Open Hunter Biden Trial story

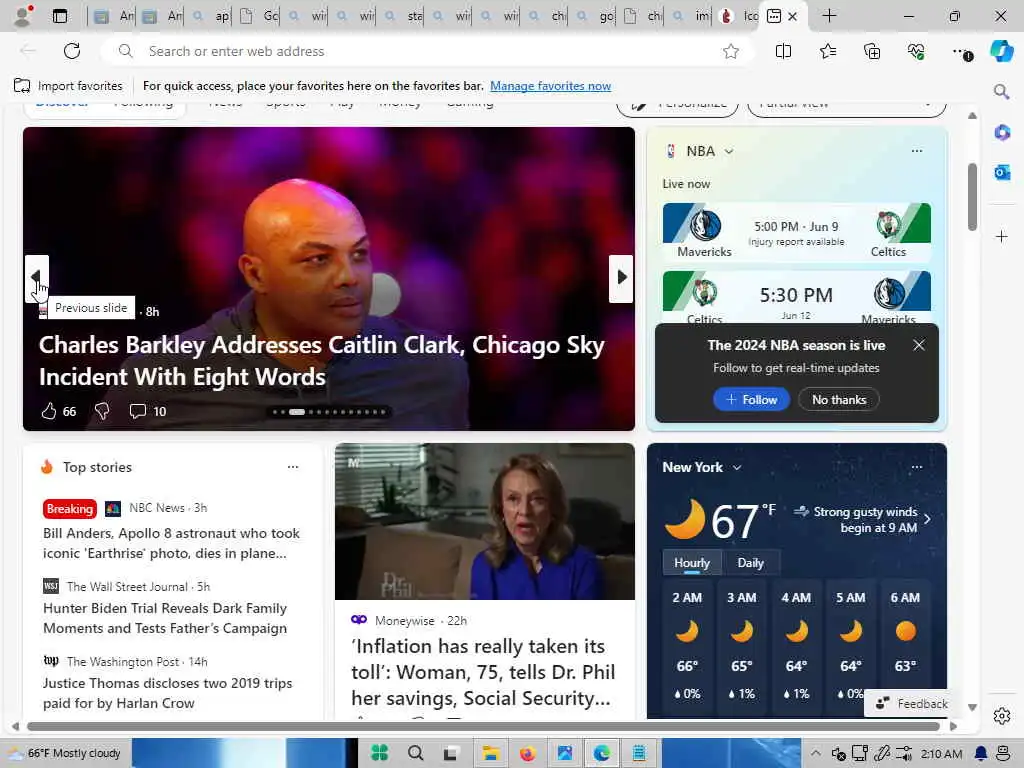pos(165,618)
